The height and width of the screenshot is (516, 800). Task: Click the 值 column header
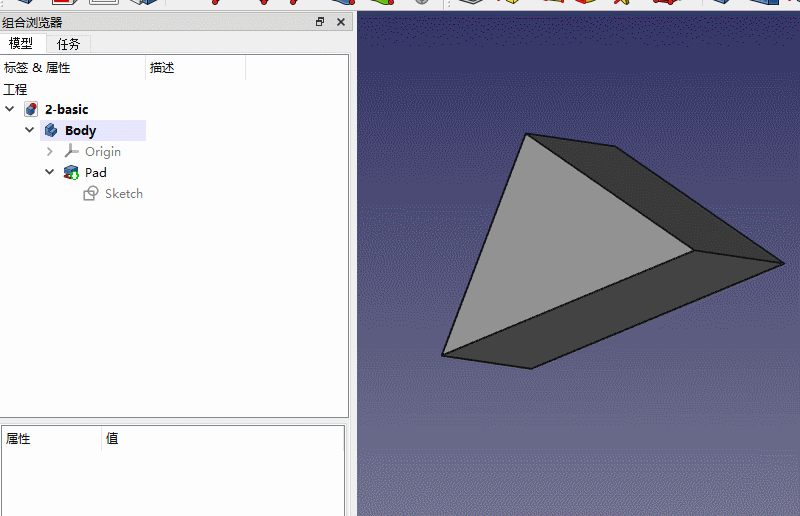(x=112, y=438)
